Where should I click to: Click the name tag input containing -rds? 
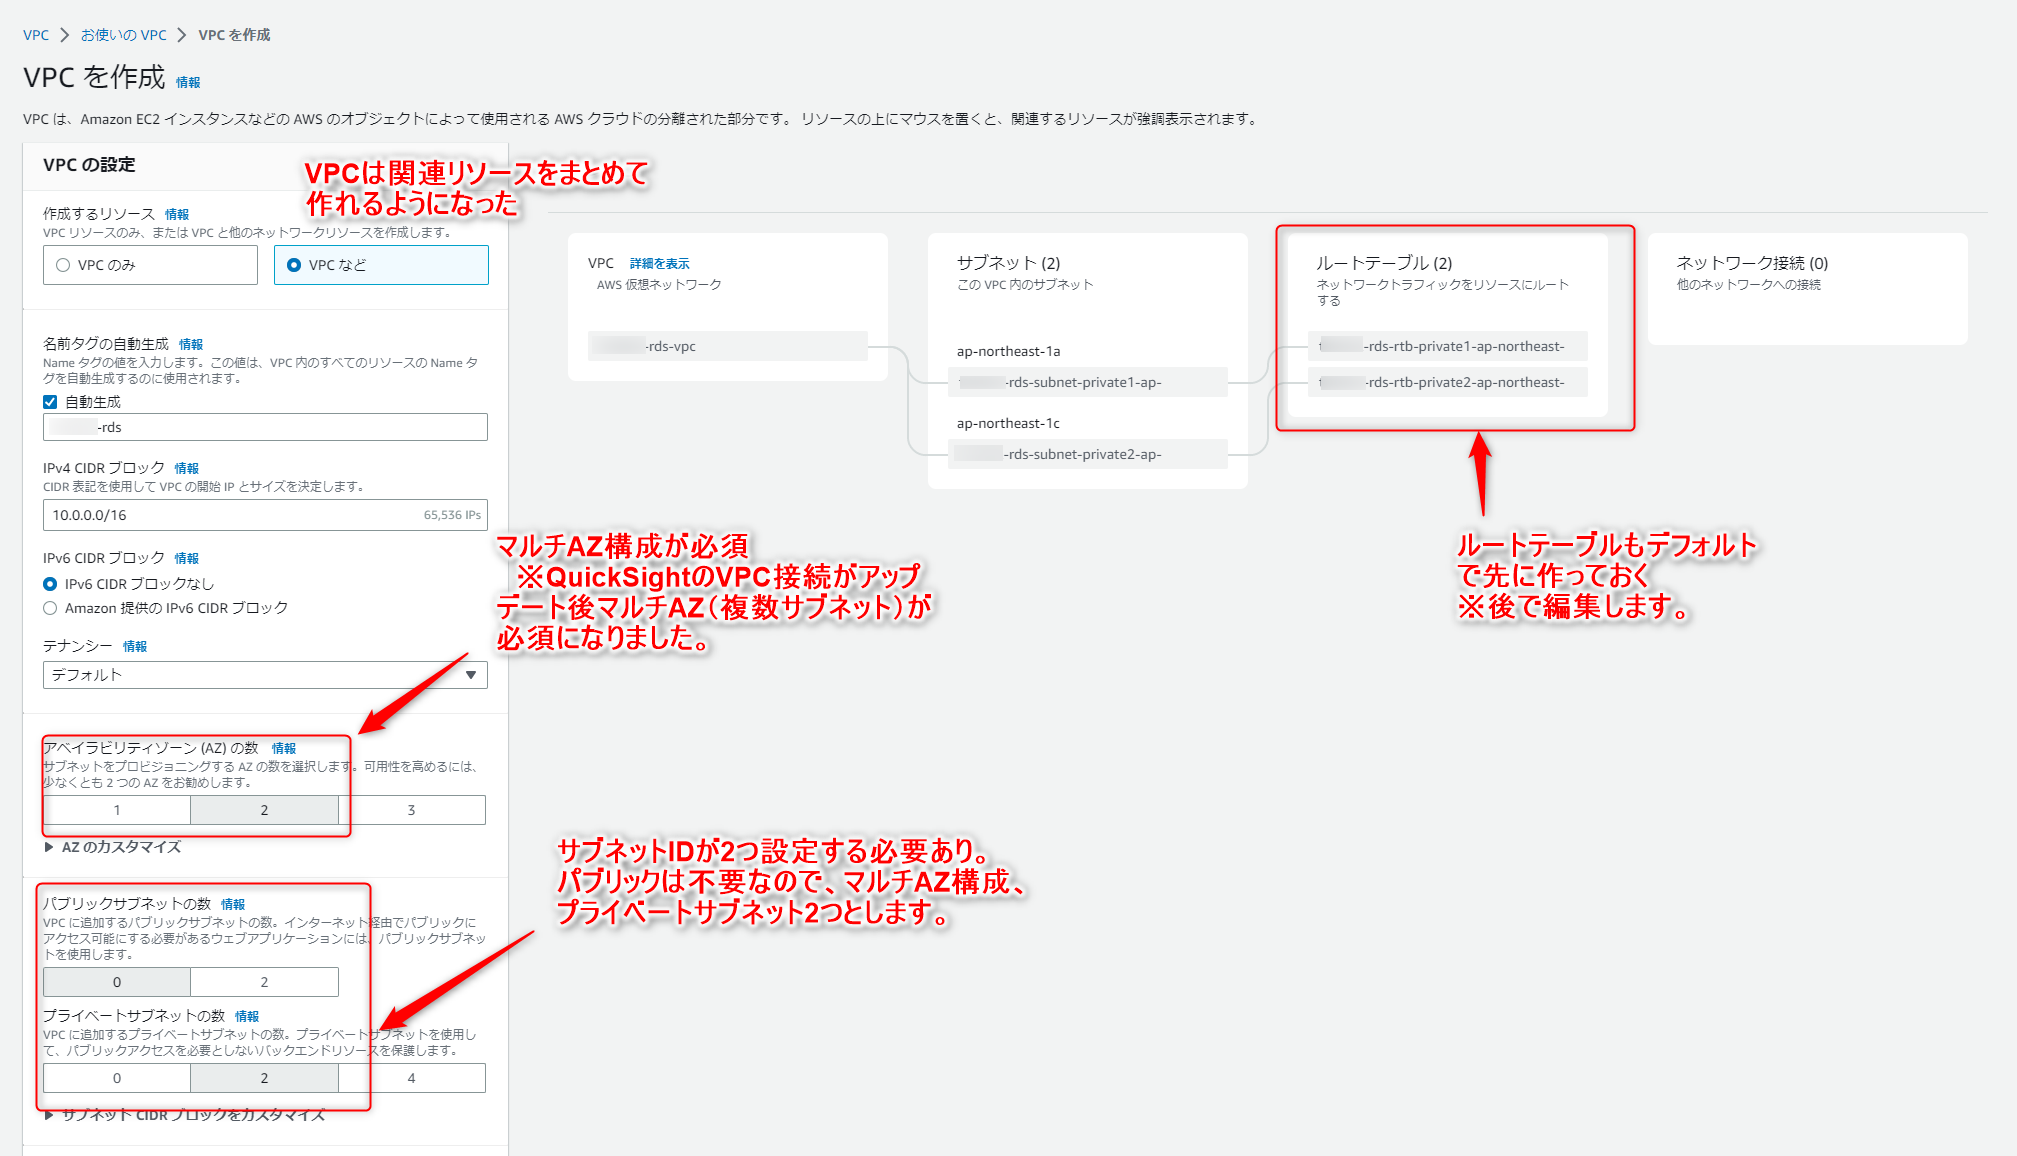tap(264, 426)
